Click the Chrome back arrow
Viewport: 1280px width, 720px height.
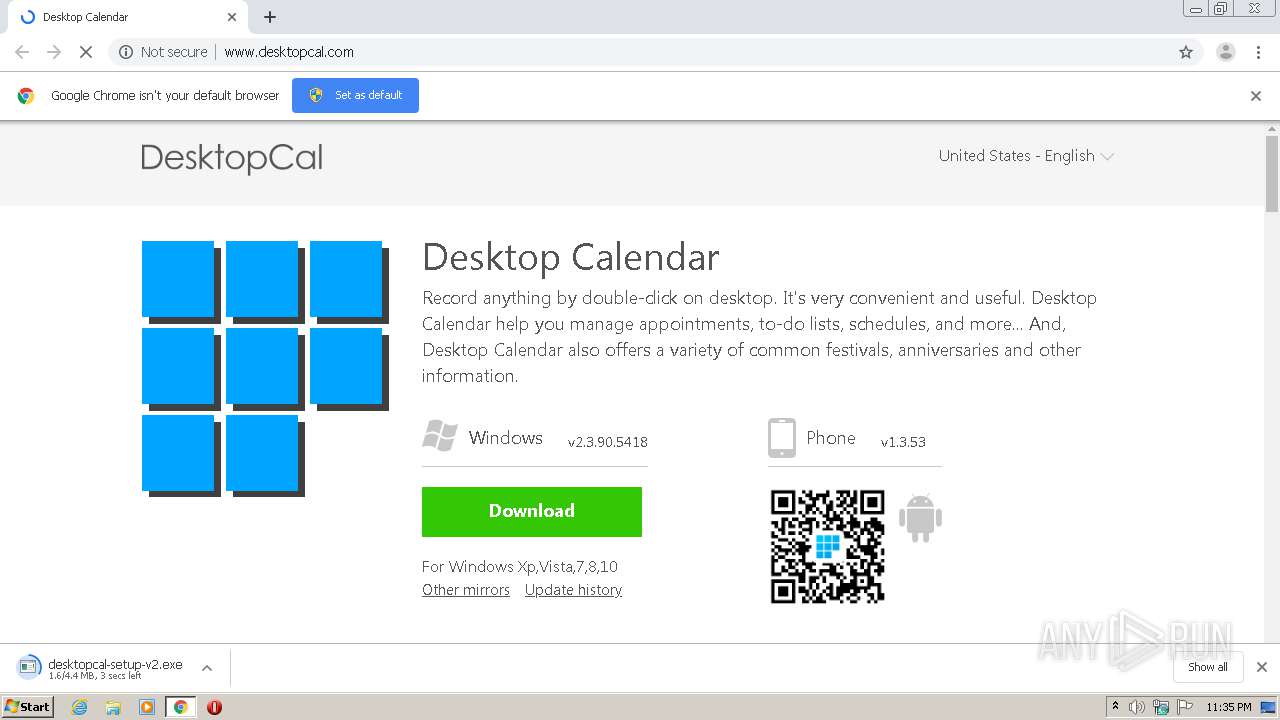(x=22, y=52)
